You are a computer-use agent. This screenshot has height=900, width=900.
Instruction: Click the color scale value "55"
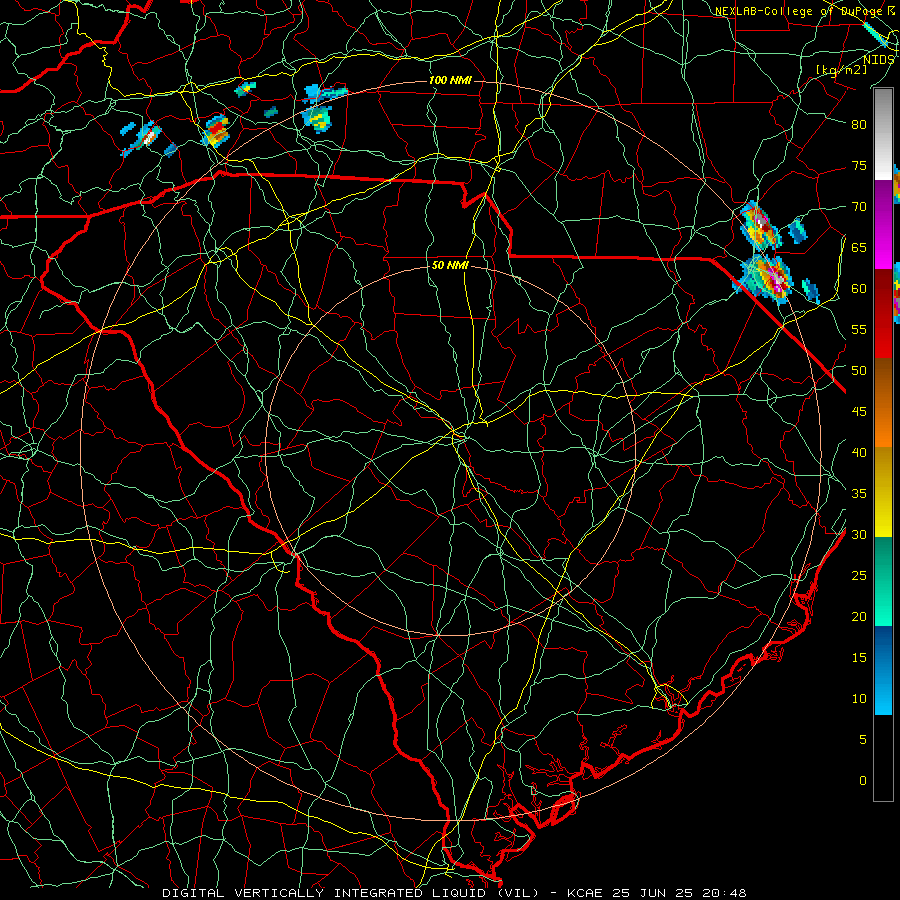[x=859, y=330]
